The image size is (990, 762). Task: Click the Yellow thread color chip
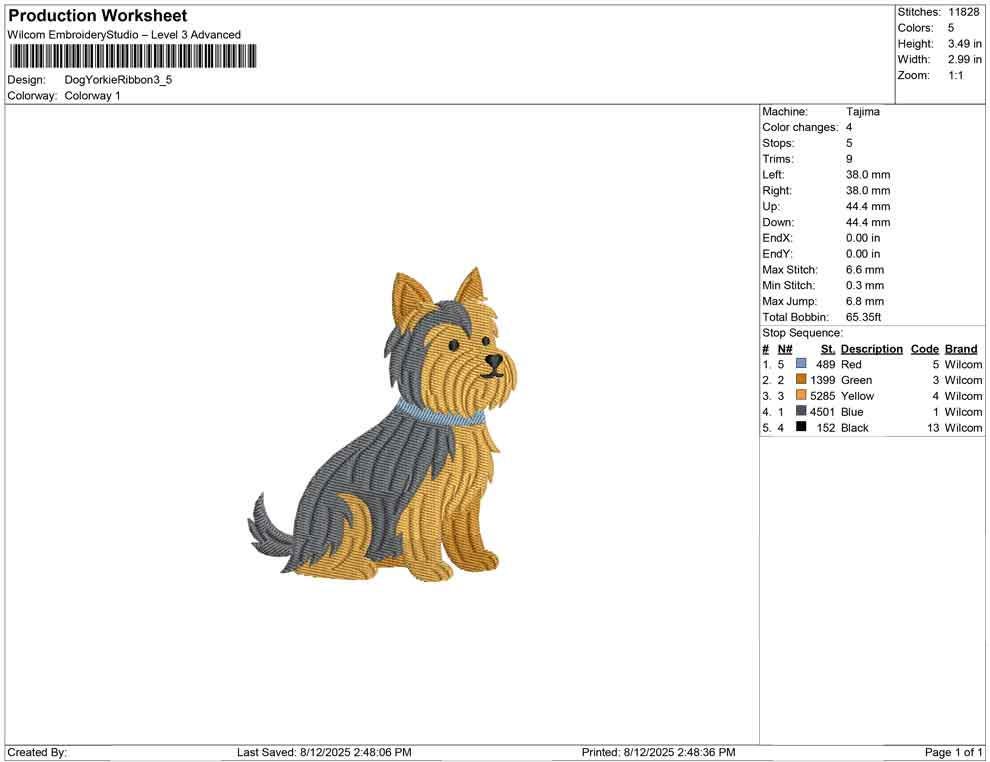799,396
